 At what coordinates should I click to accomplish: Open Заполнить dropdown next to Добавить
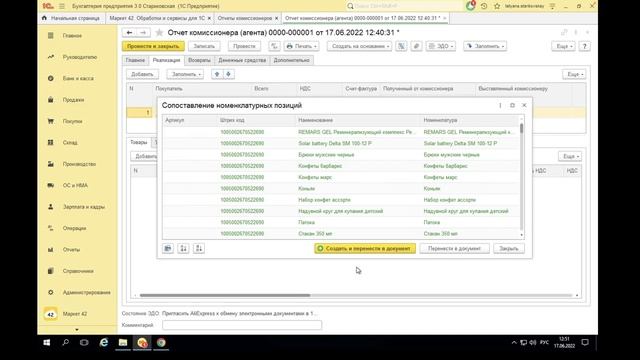pyautogui.click(x=185, y=74)
